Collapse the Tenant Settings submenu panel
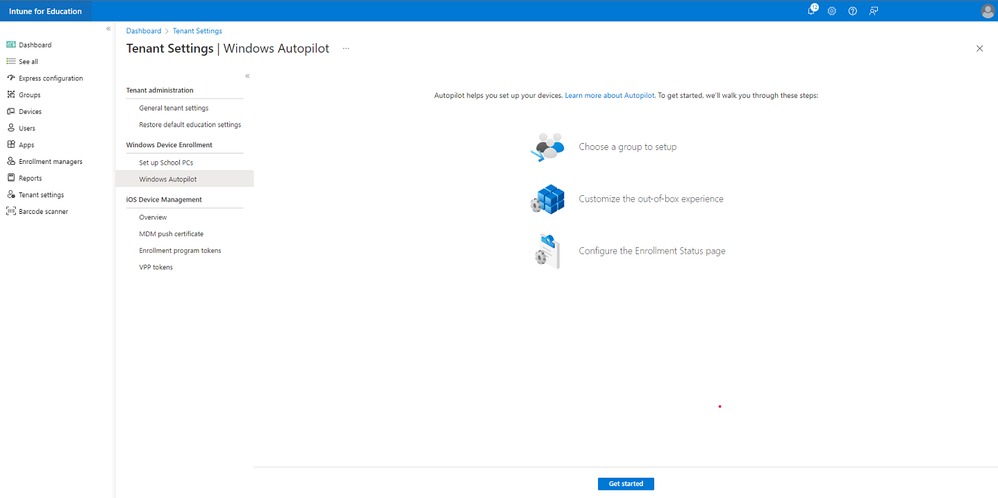The image size is (998, 498). click(248, 76)
